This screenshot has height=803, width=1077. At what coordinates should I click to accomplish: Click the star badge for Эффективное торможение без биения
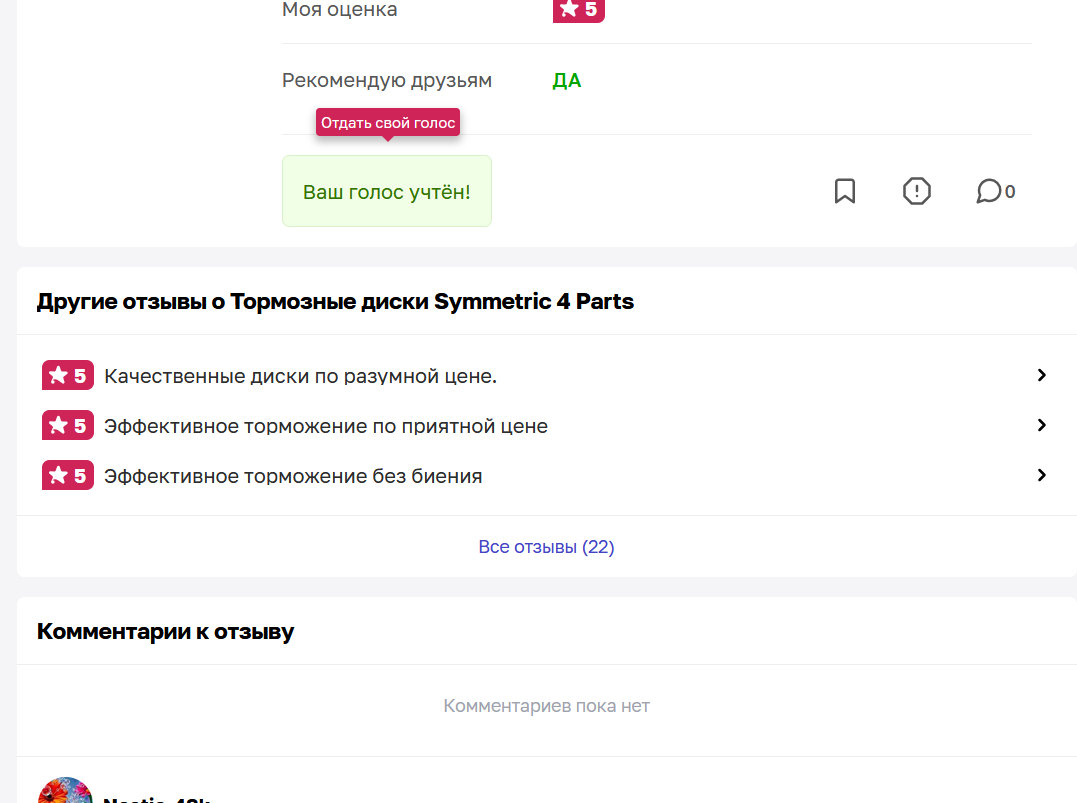click(67, 475)
